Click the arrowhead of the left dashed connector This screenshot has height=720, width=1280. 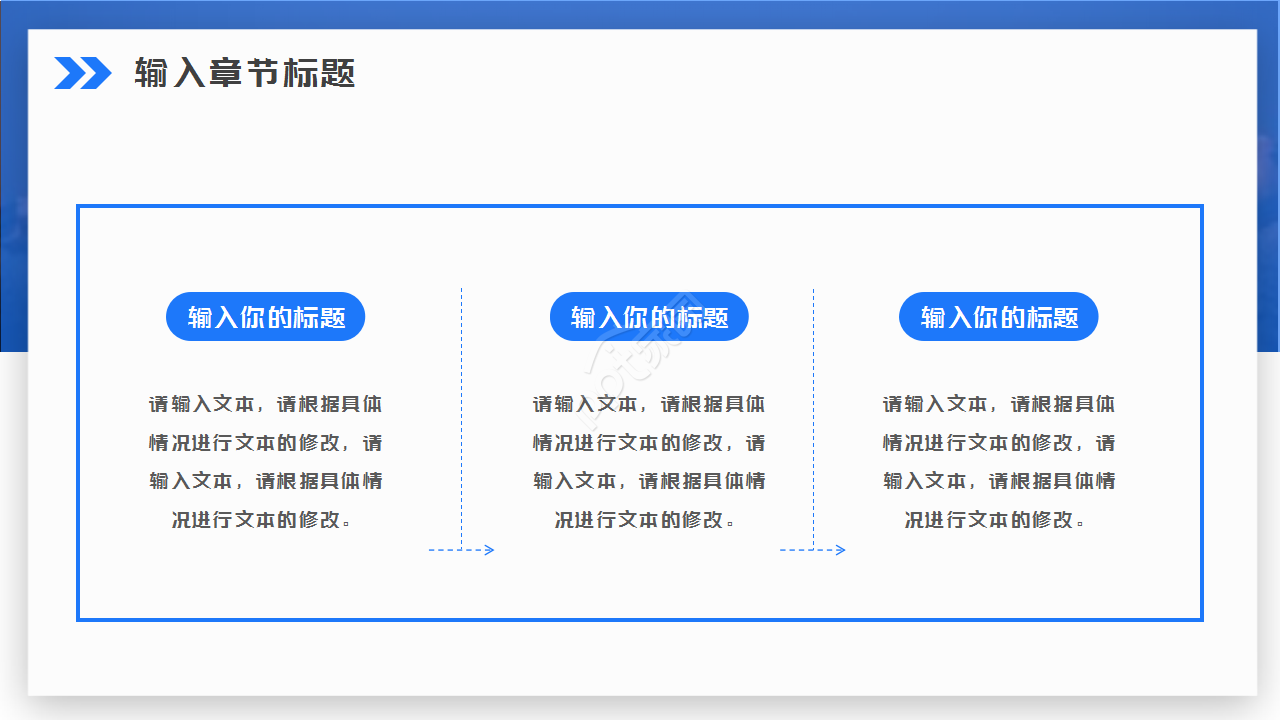[488, 549]
